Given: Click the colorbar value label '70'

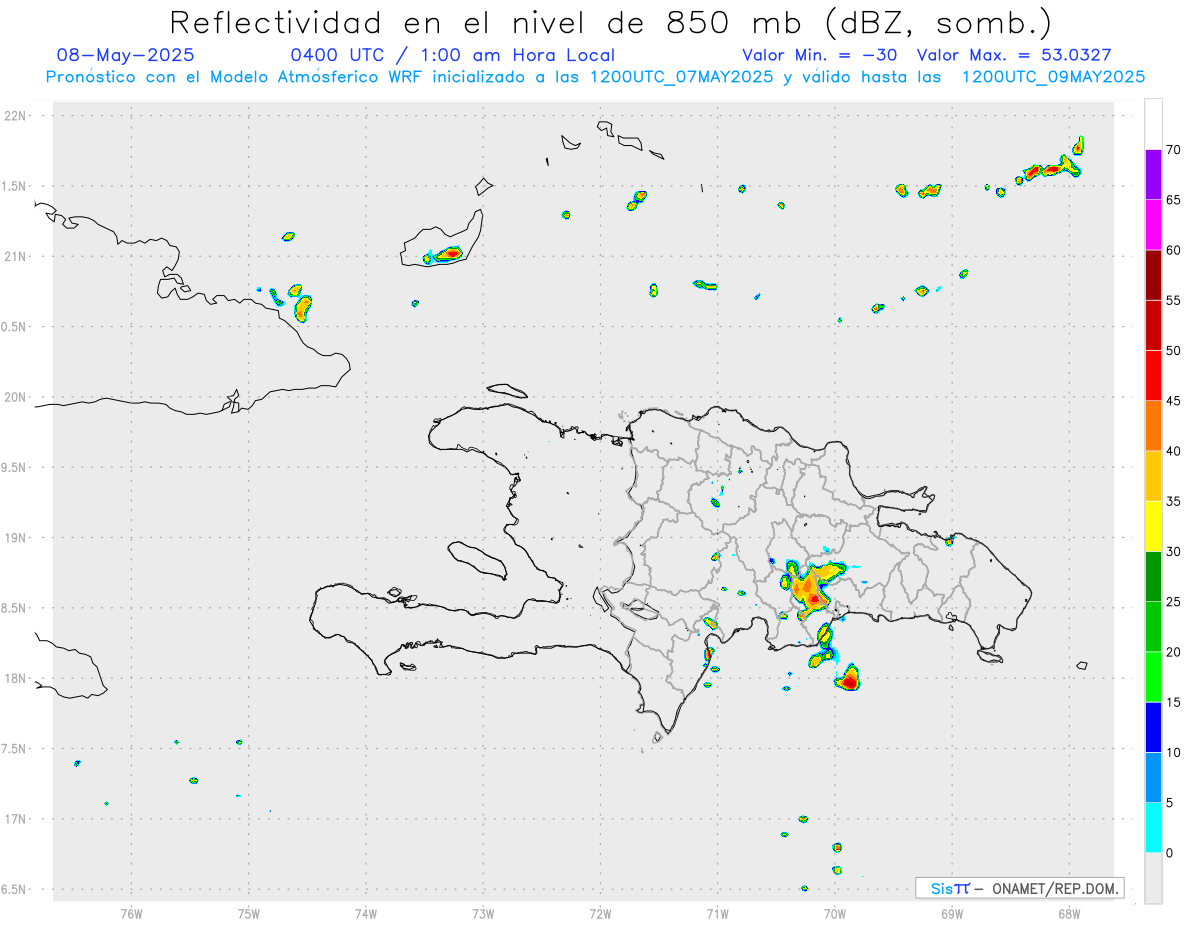Looking at the screenshot, I should click(1173, 150).
